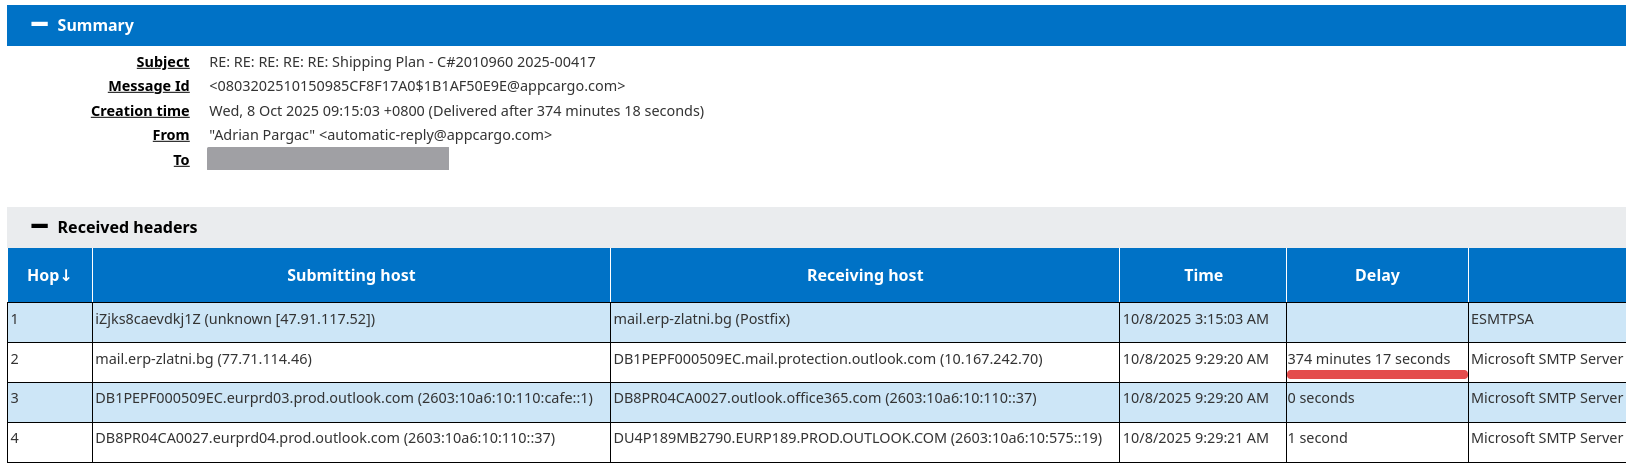Click the Submitting host column header

351,275
